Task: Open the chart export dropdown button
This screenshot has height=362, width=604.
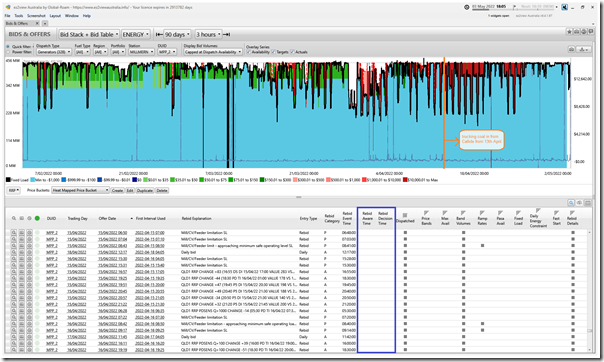Action: point(584,49)
